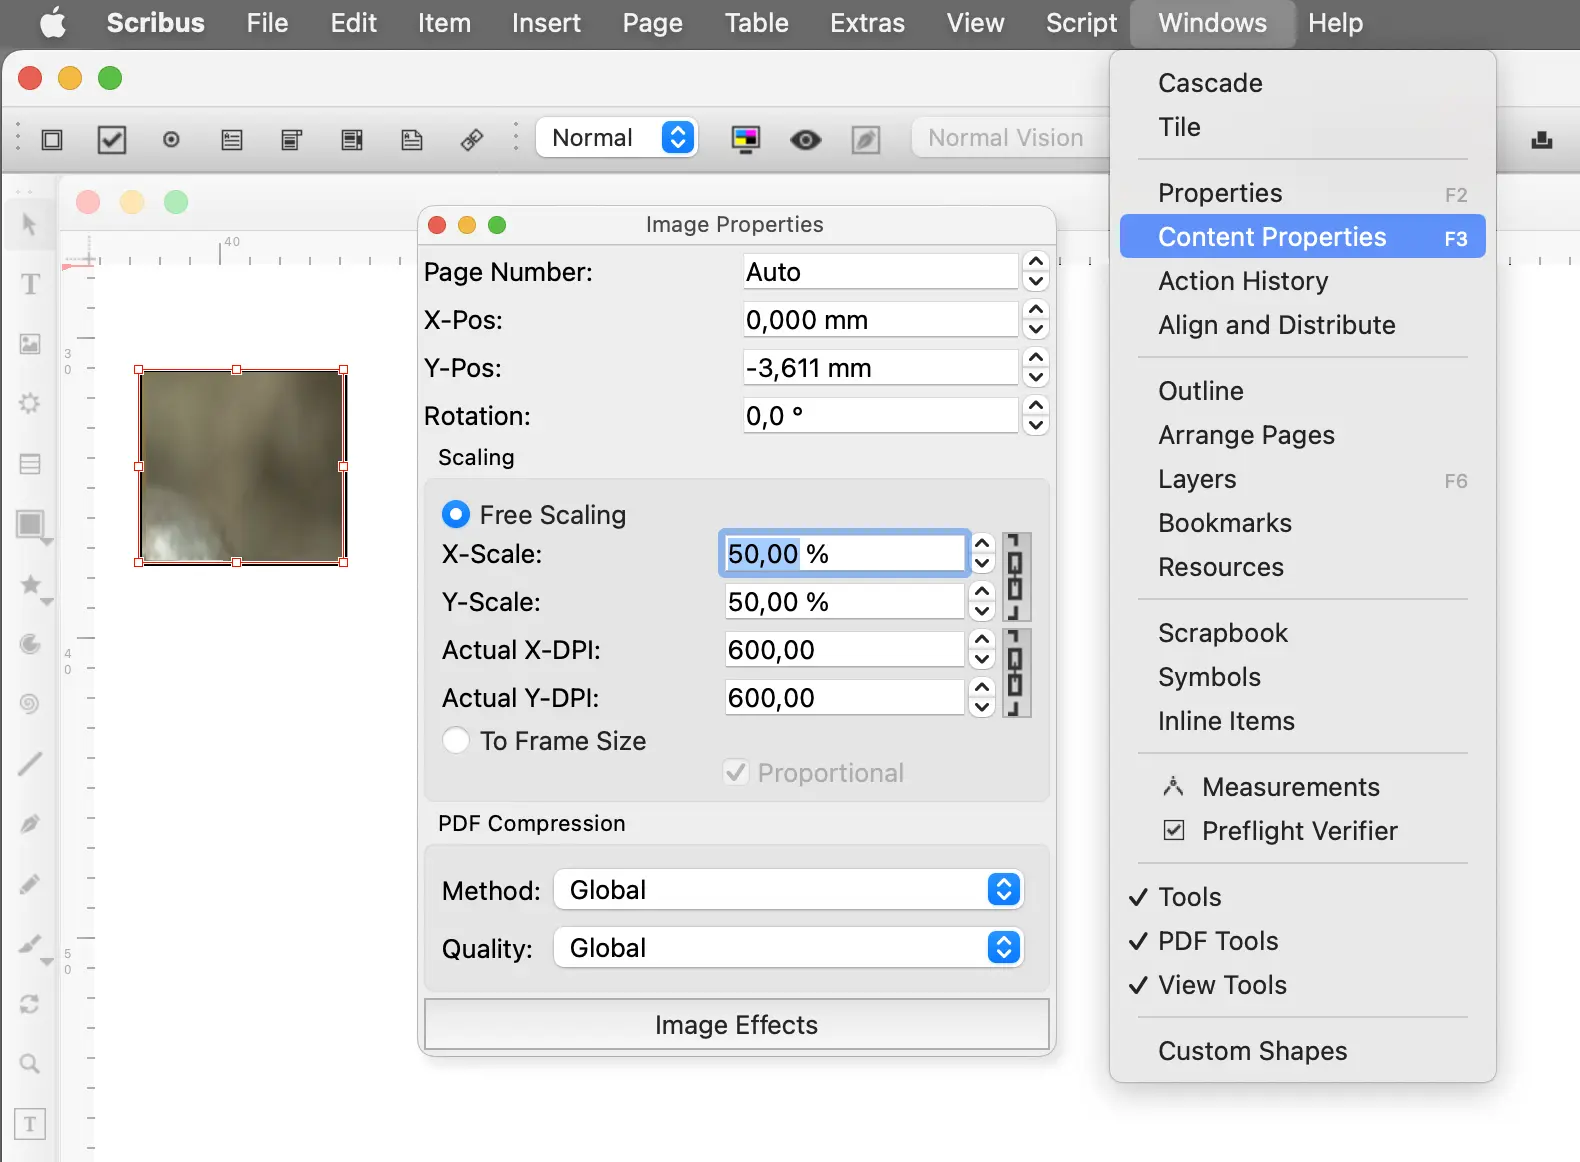The height and width of the screenshot is (1162, 1580).
Task: Select the Free Scaling radio button
Action: coord(456,515)
